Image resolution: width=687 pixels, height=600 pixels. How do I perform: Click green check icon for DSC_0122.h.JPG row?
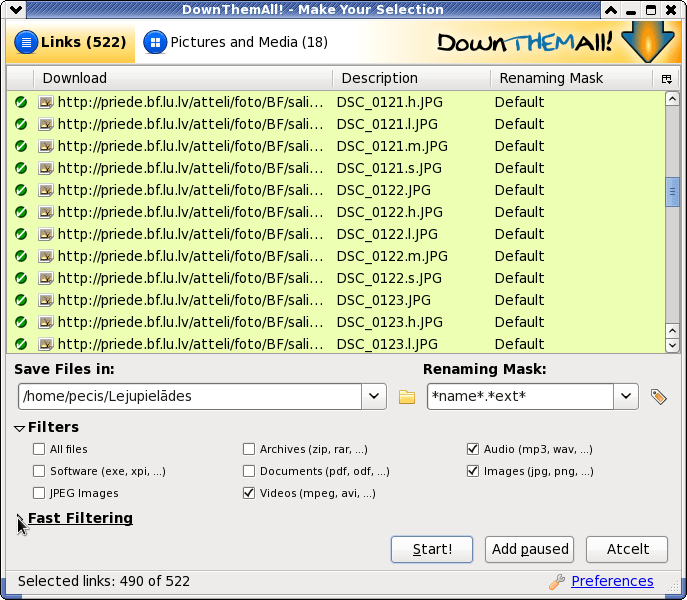pyautogui.click(x=21, y=212)
